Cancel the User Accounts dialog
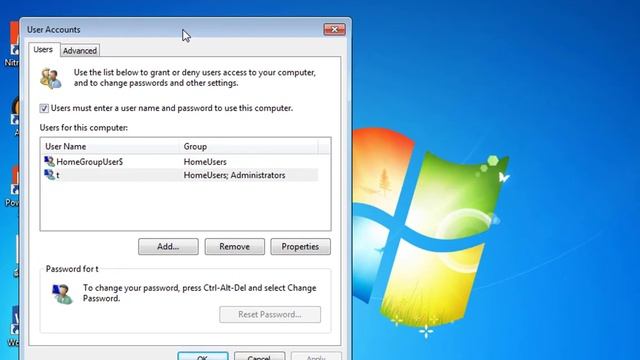The image size is (640, 360). pyautogui.click(x=260, y=356)
